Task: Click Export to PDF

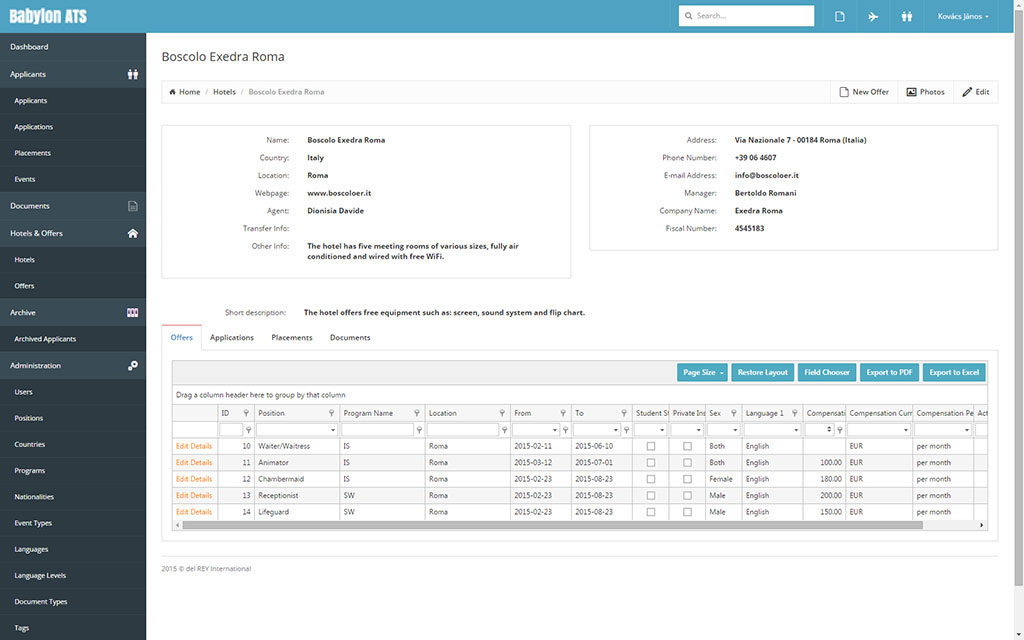Action: (x=889, y=373)
